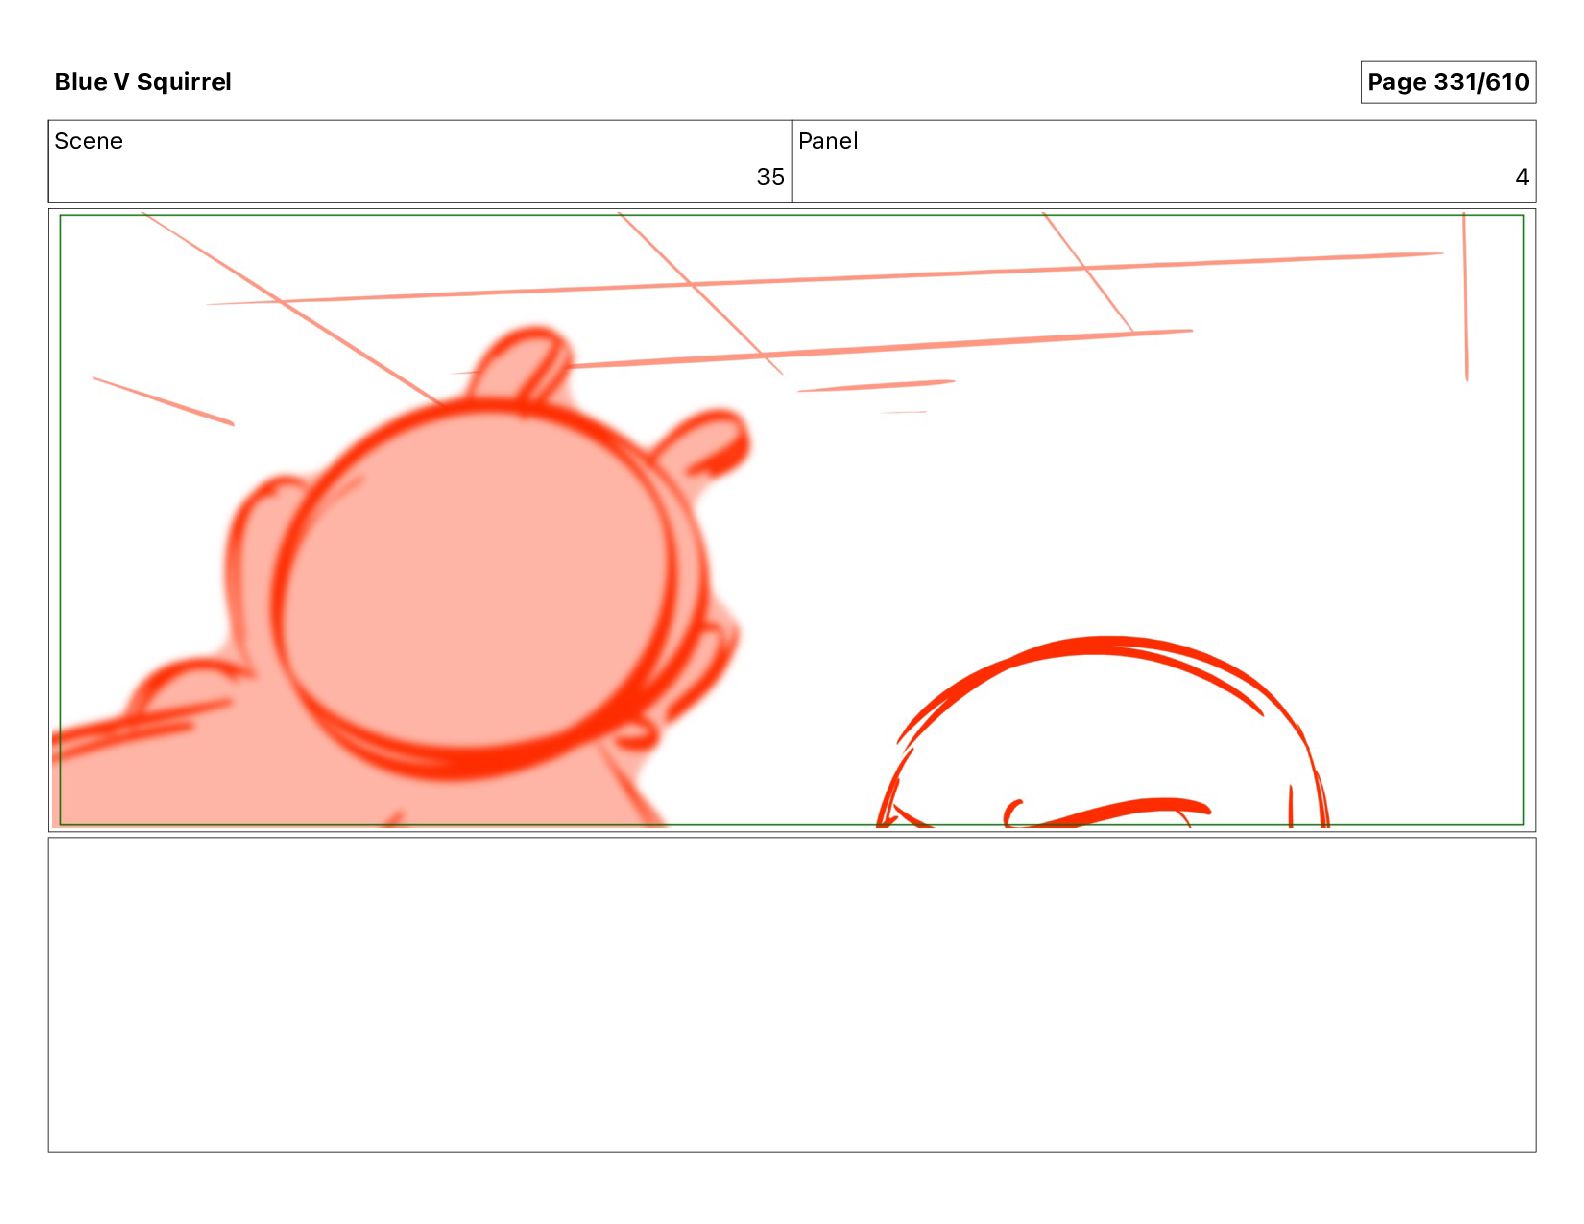Click the scene number 35
This screenshot has width=1584, height=1224.
click(x=770, y=177)
